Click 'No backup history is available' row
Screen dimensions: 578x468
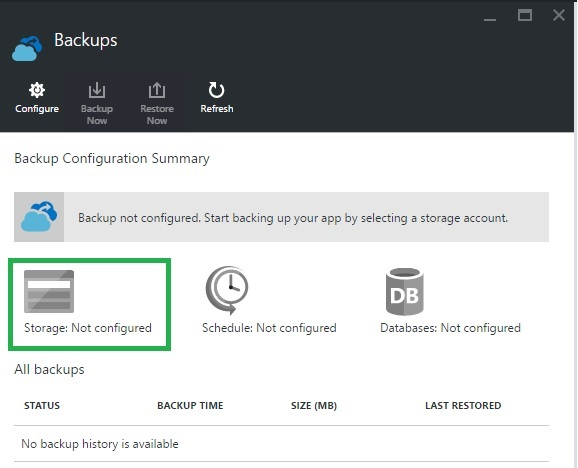[281, 444]
